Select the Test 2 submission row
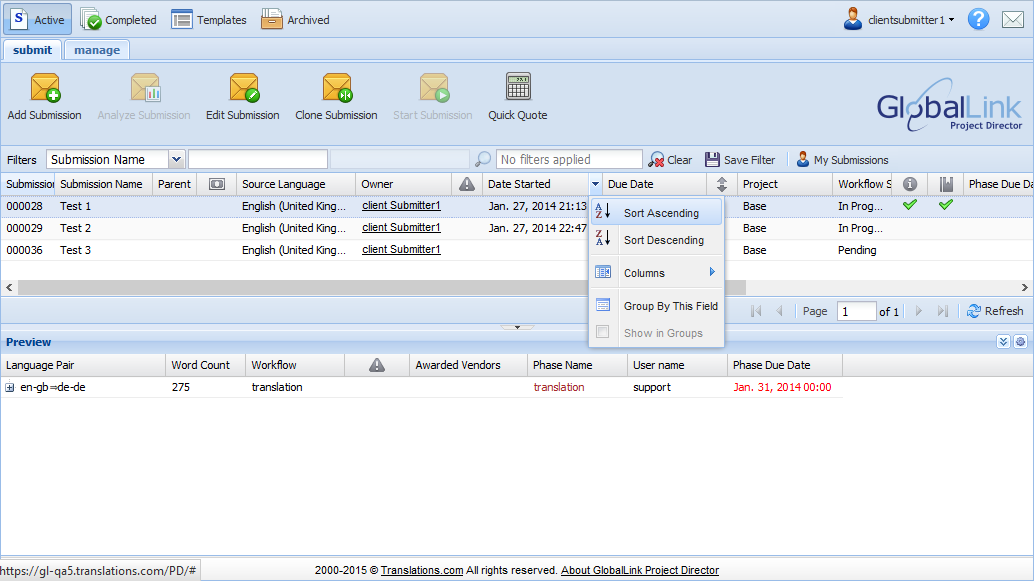The image size is (1034, 581). (517, 228)
